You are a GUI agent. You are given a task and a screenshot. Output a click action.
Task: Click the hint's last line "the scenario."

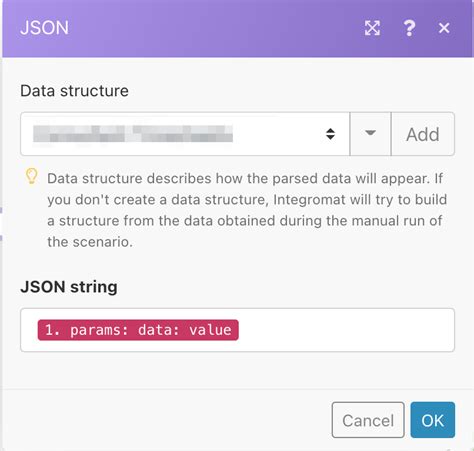[90, 242]
